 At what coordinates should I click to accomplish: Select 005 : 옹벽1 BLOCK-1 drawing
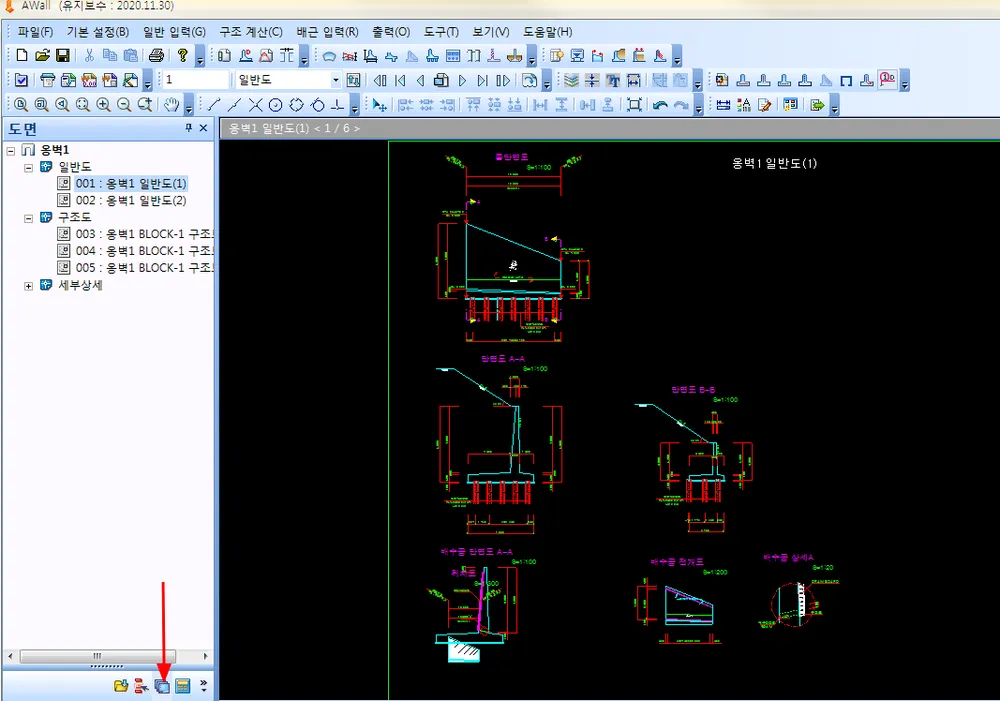point(144,268)
